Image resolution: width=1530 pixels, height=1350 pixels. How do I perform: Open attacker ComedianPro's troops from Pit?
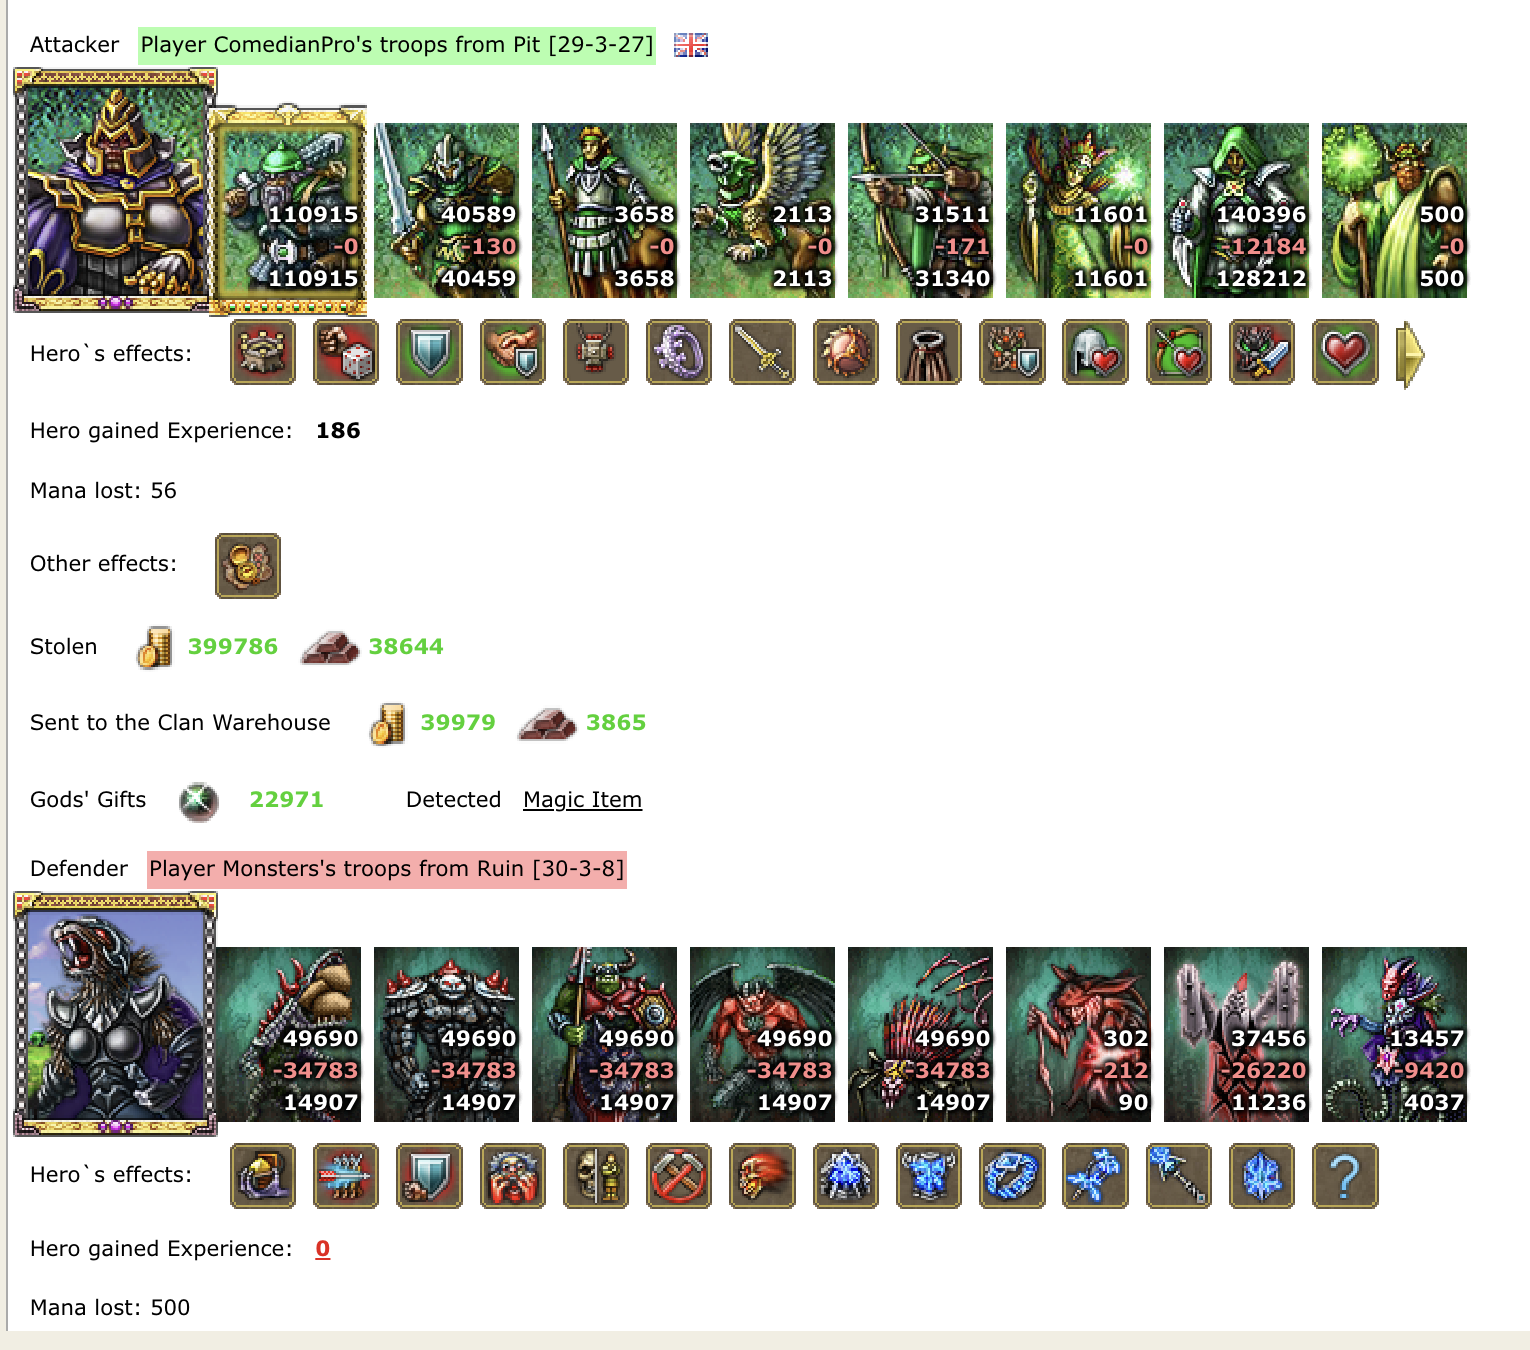point(397,45)
